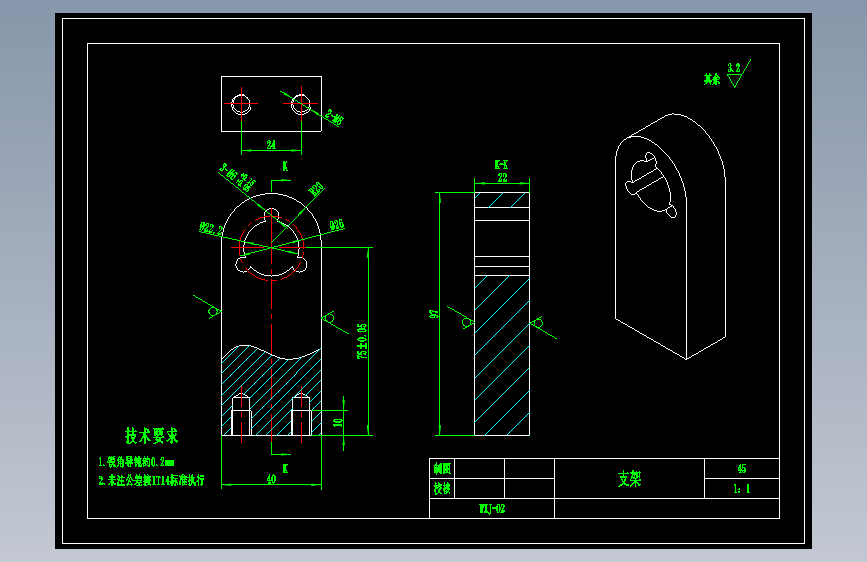Click the "支架" part name
Image resolution: width=867 pixels, height=562 pixels.
click(629, 478)
